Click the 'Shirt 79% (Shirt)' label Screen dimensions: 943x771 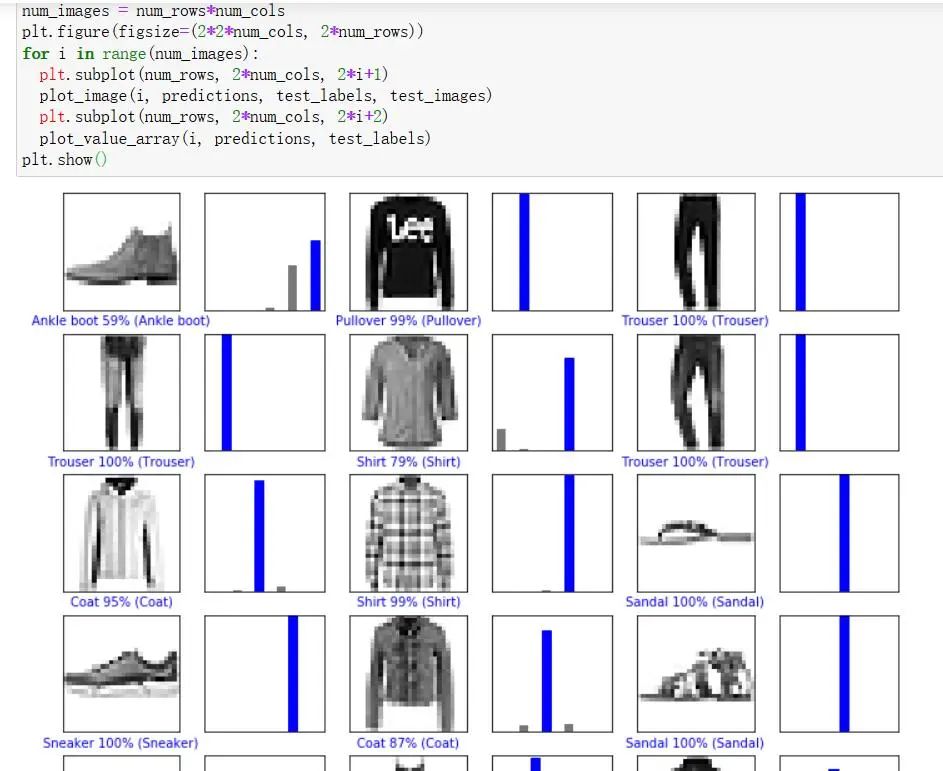(408, 462)
